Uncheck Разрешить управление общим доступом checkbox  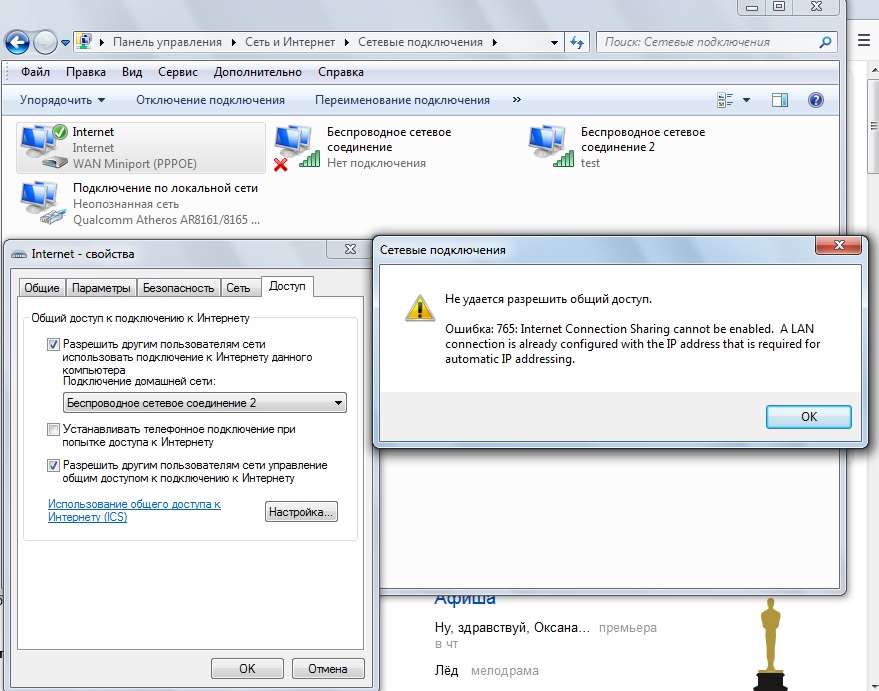(53, 465)
